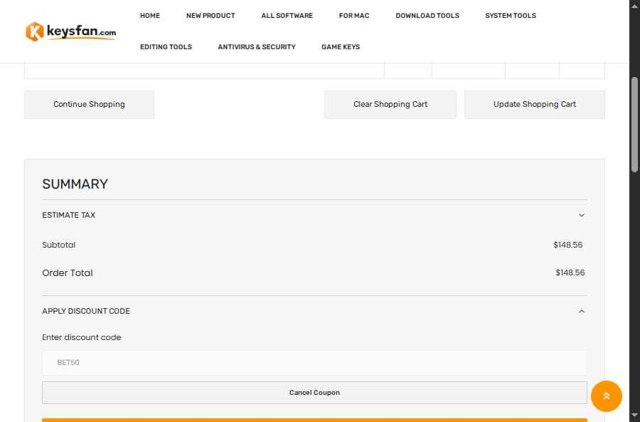Open Game Keys menu
Screen dimensions: 640x422
tap(341, 47)
